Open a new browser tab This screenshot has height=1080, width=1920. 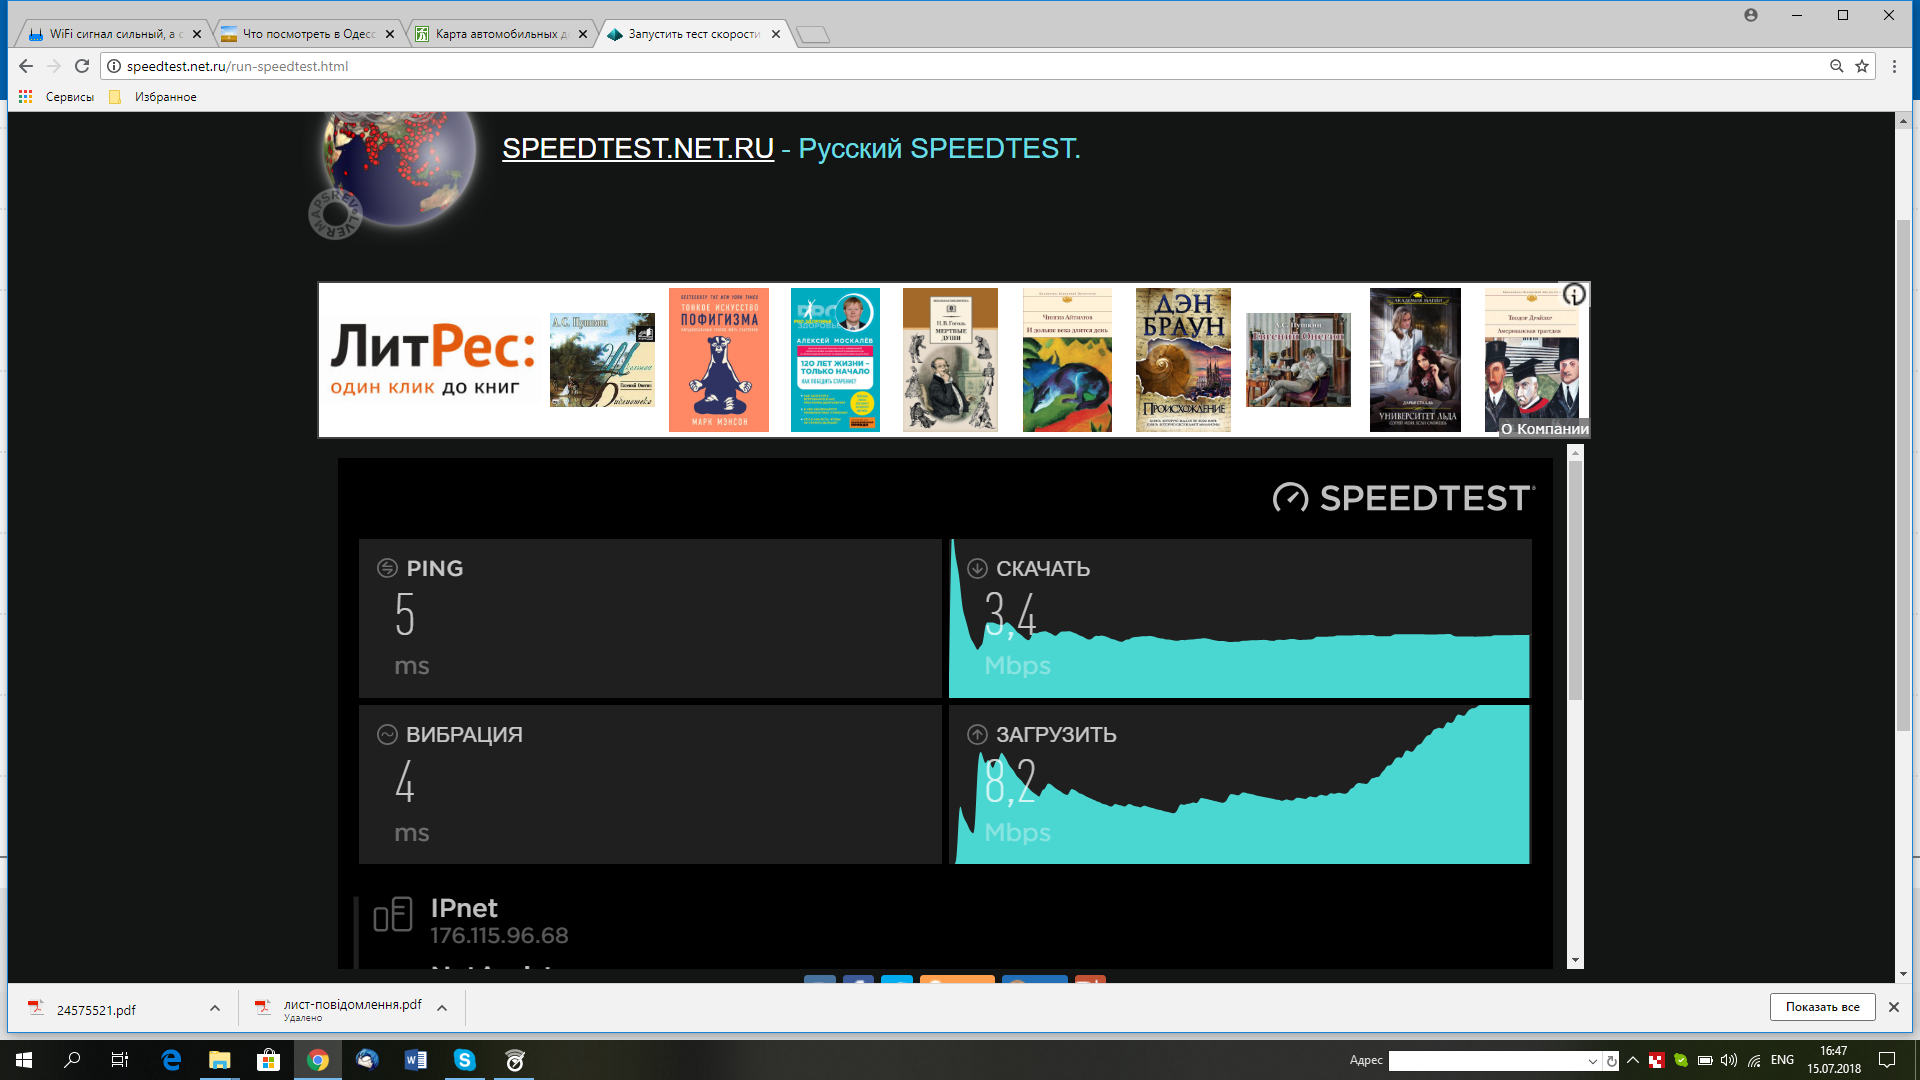coord(813,35)
